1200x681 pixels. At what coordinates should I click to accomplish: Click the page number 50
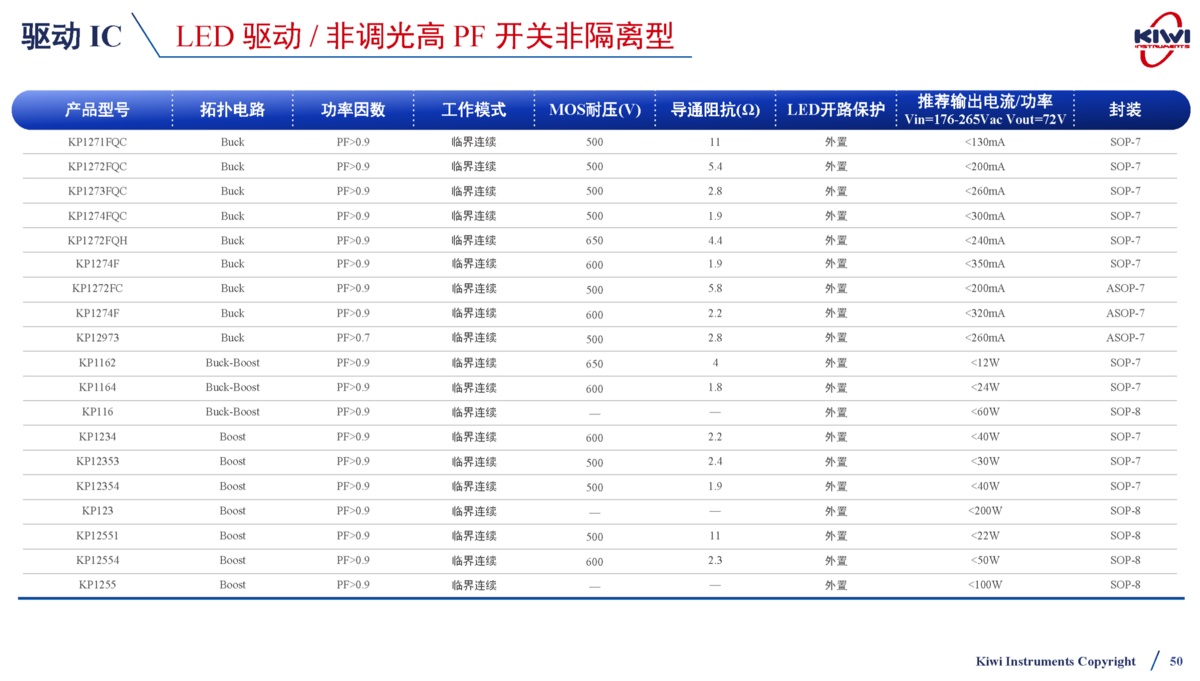(1175, 661)
